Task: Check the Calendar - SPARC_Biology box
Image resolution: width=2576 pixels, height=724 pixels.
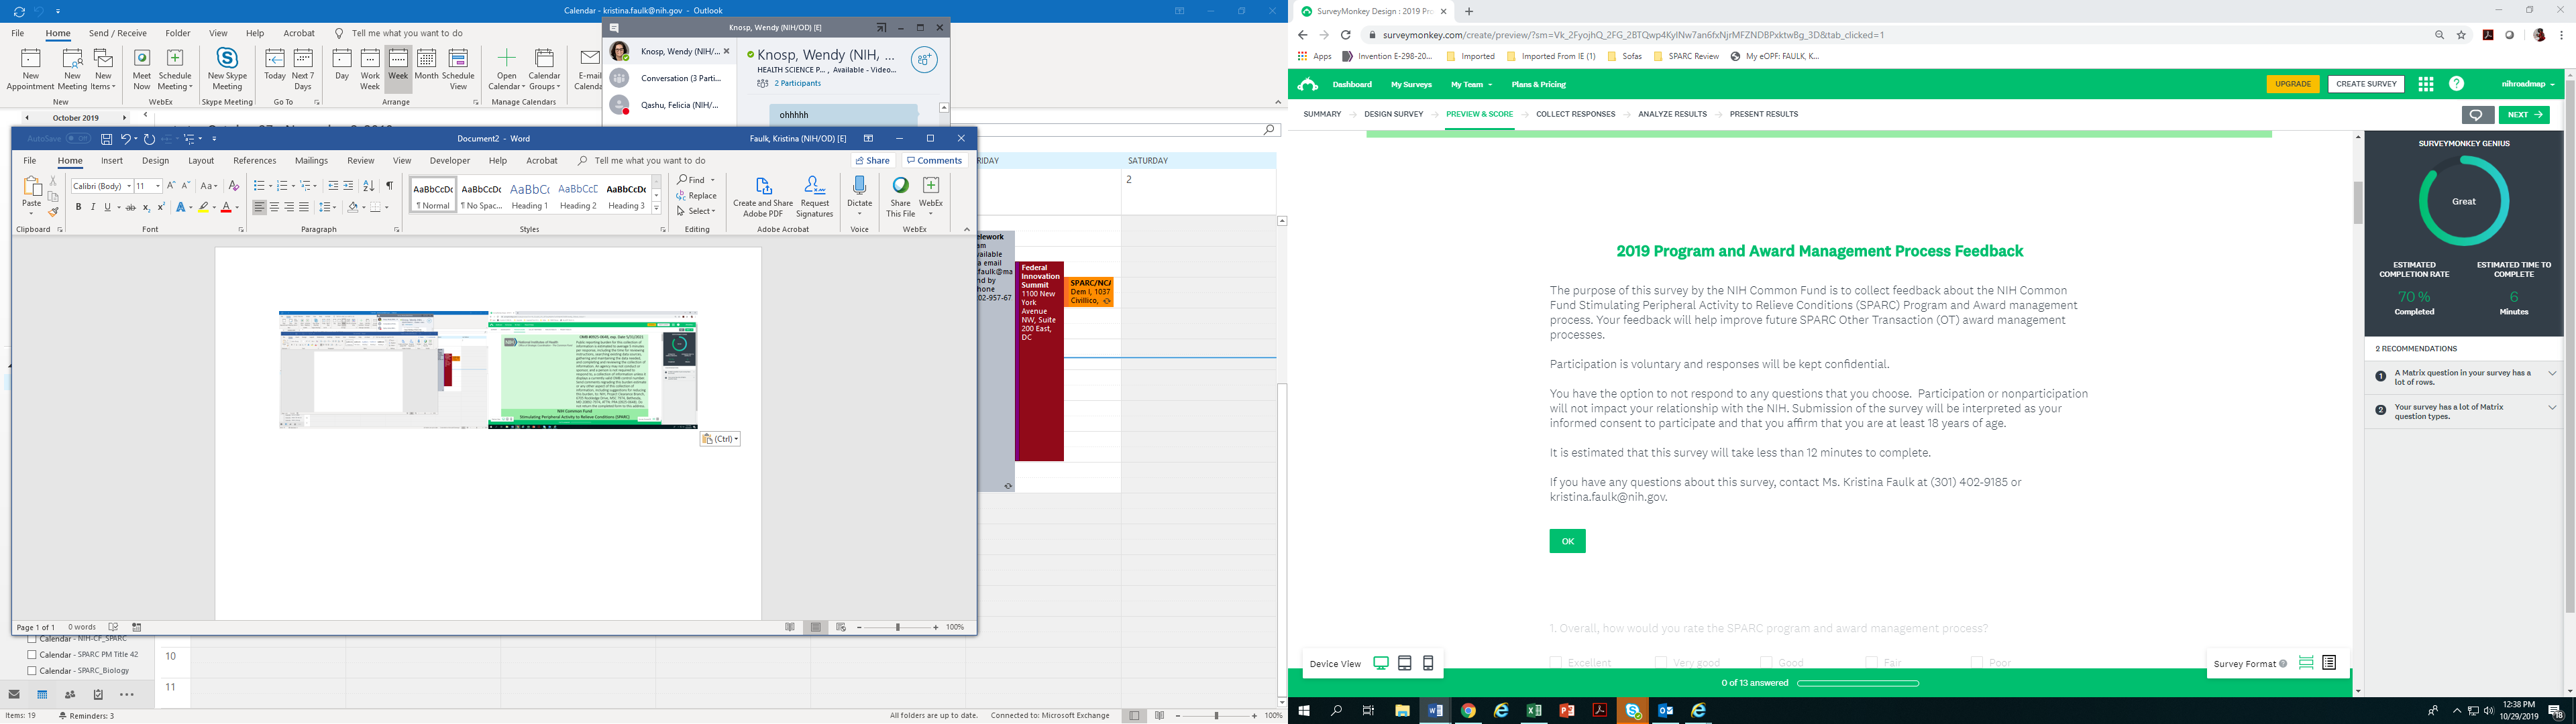Action: [32, 671]
